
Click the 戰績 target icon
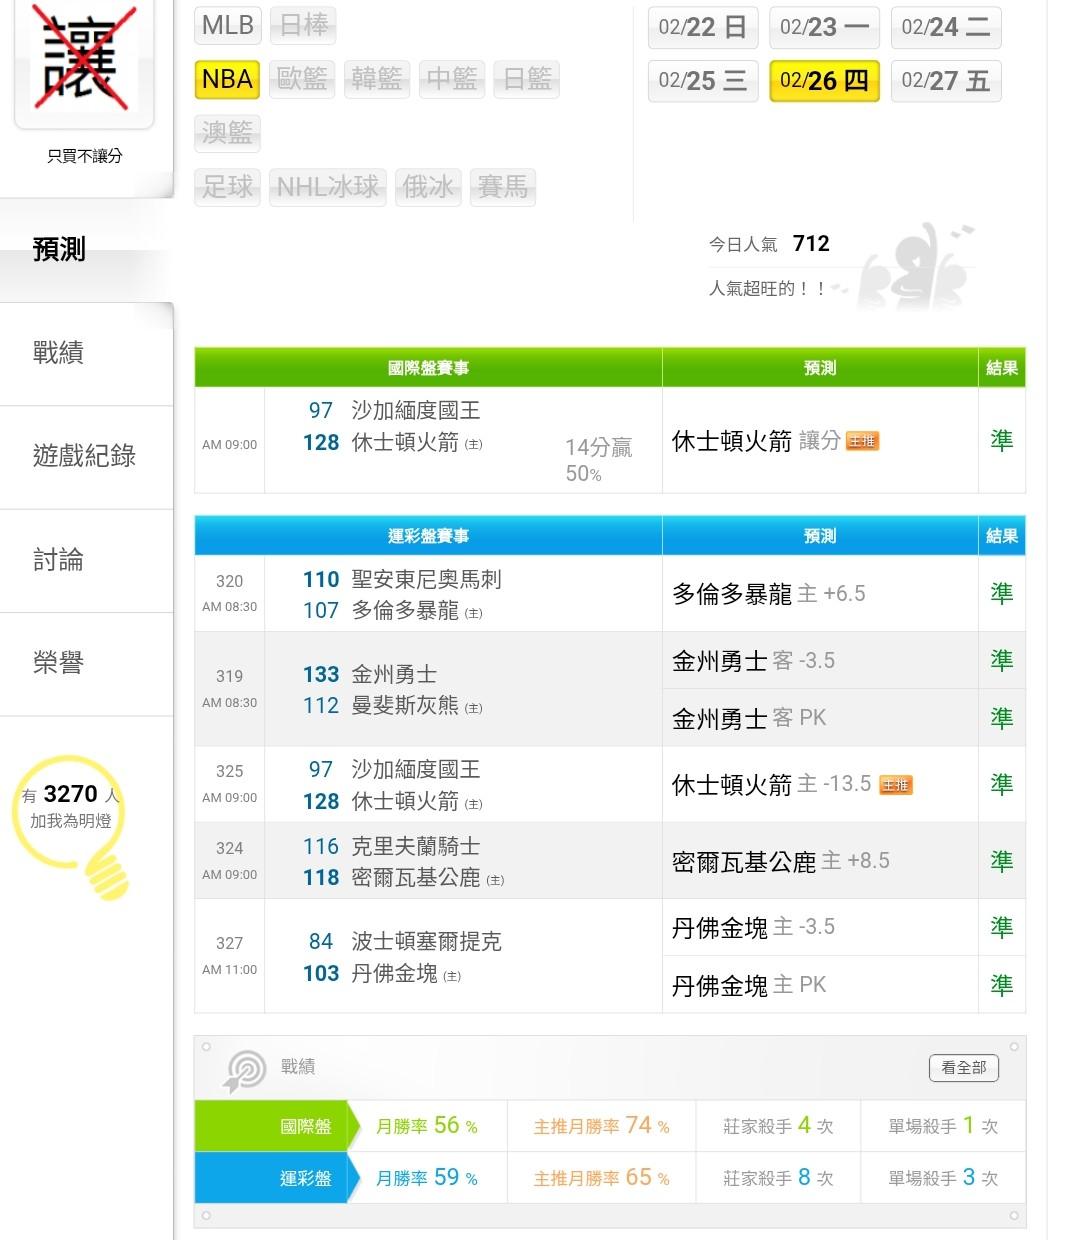243,1071
